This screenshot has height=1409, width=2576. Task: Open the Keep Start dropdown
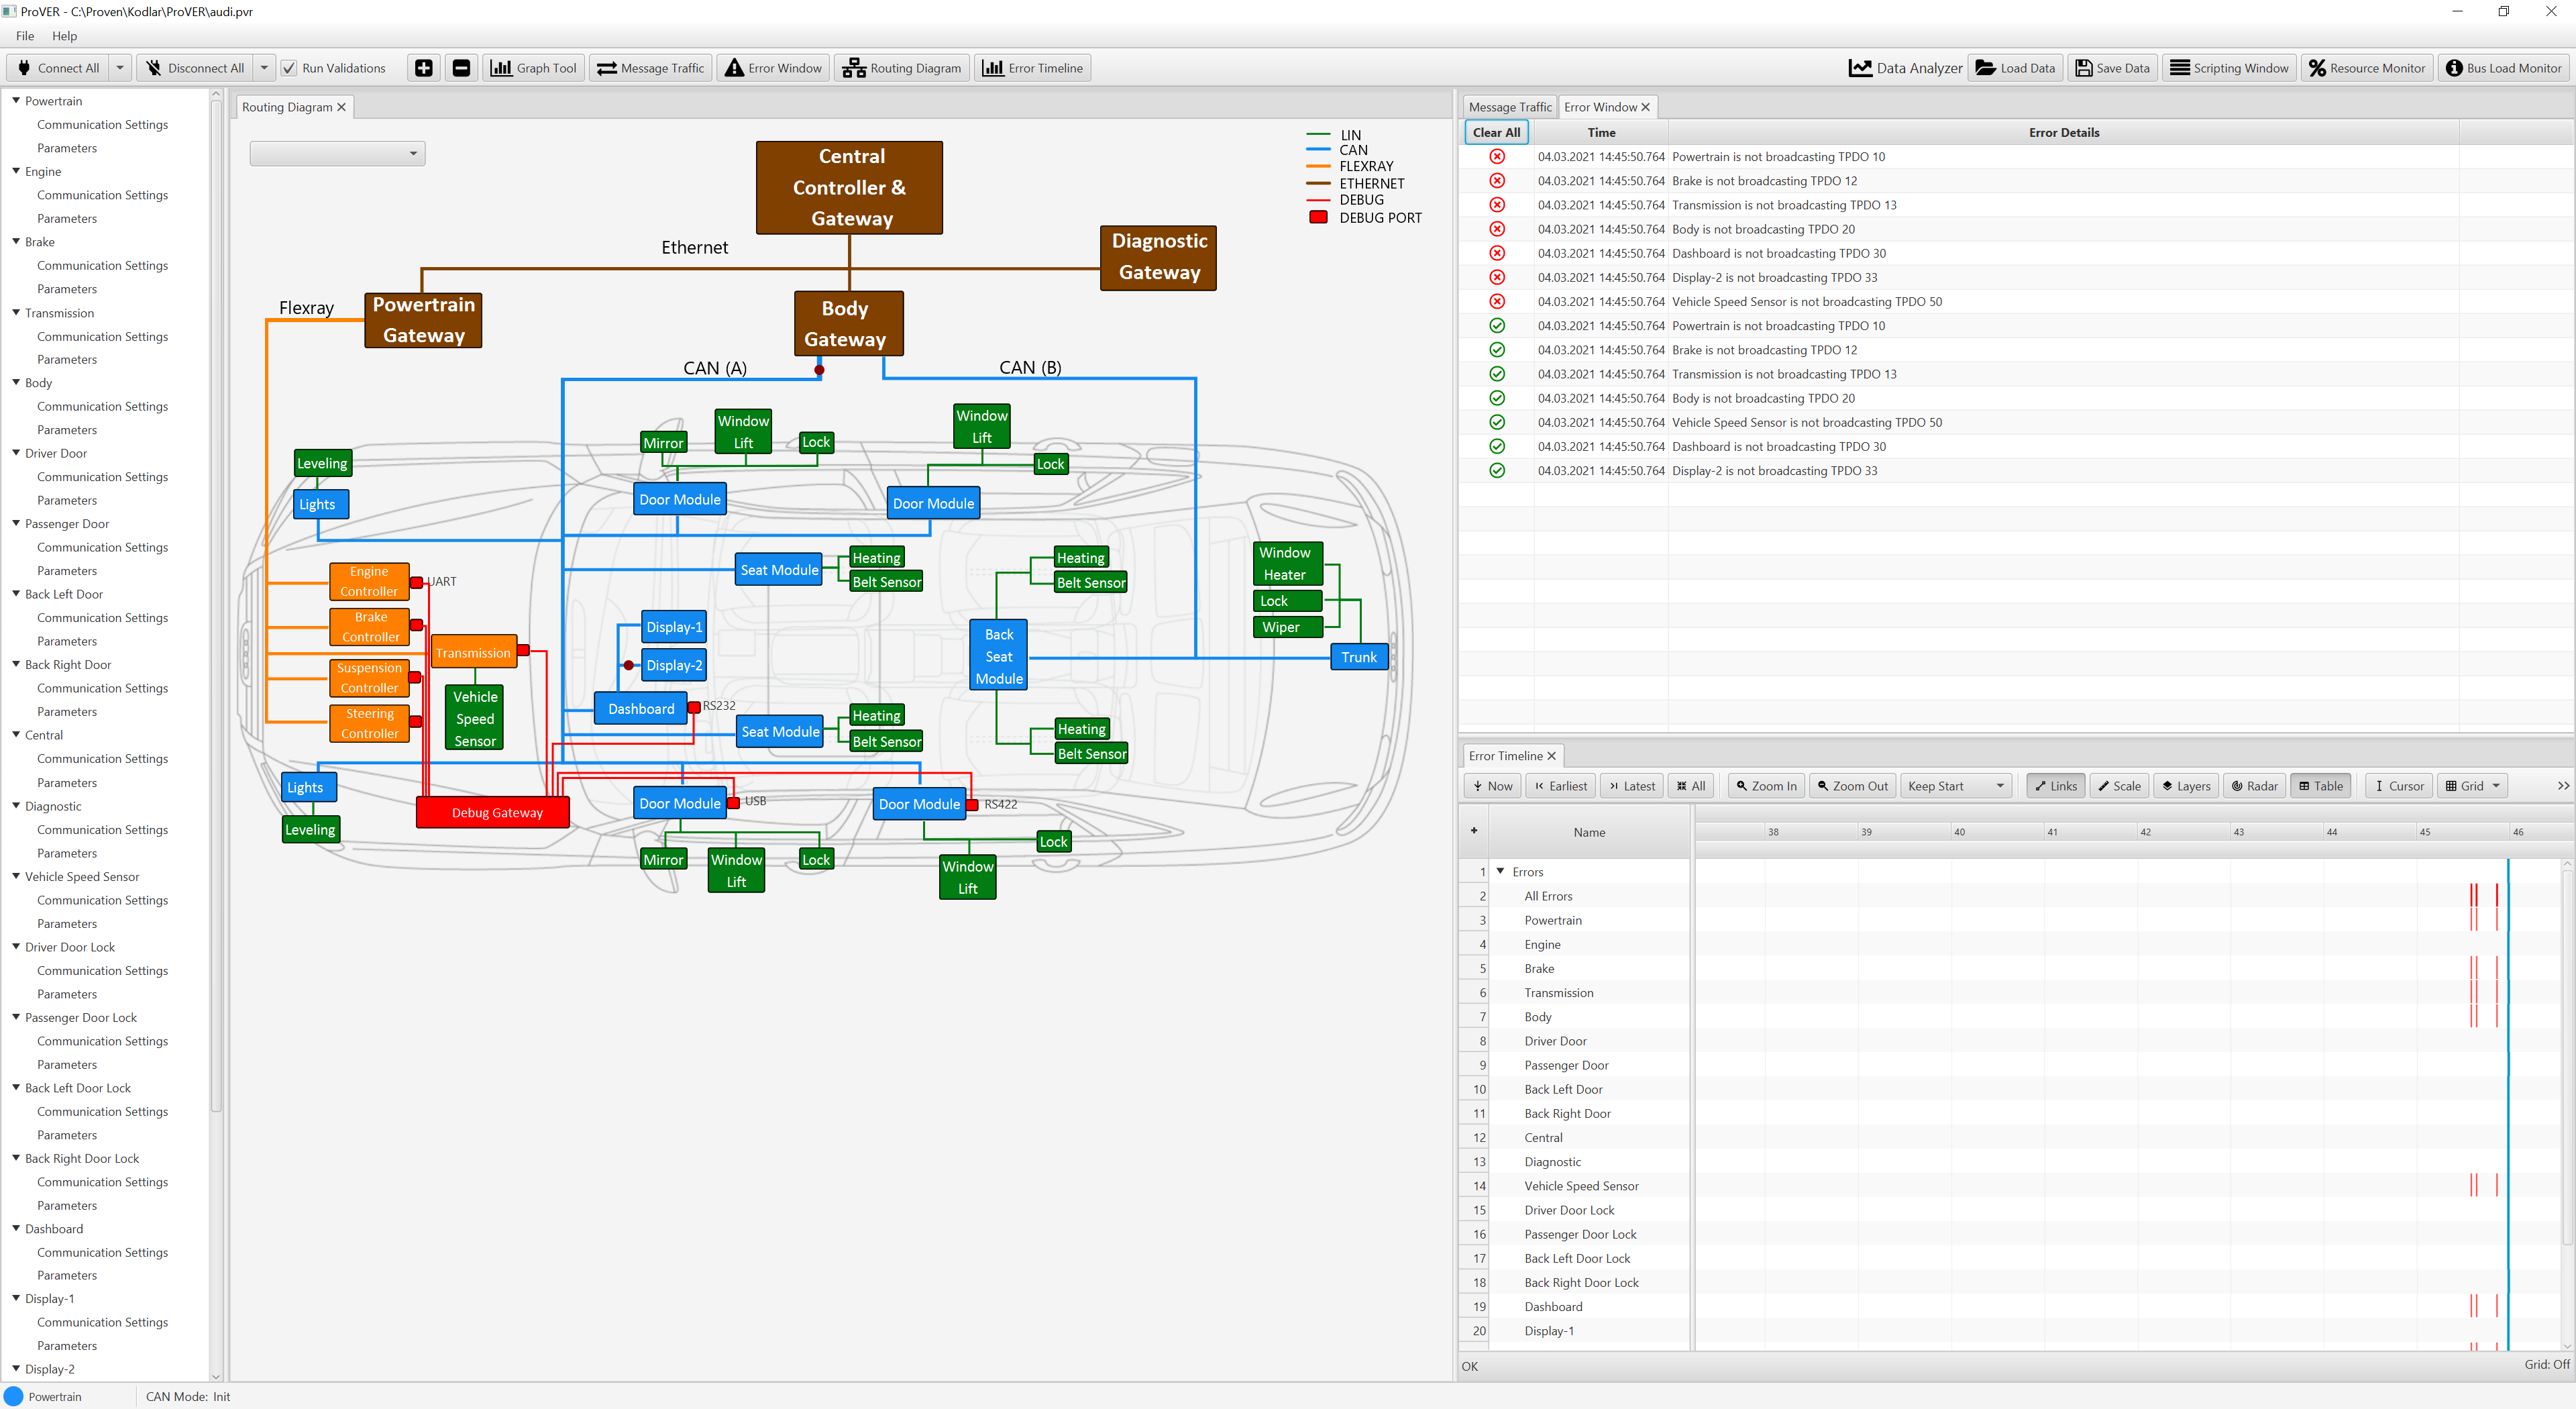[1956, 786]
